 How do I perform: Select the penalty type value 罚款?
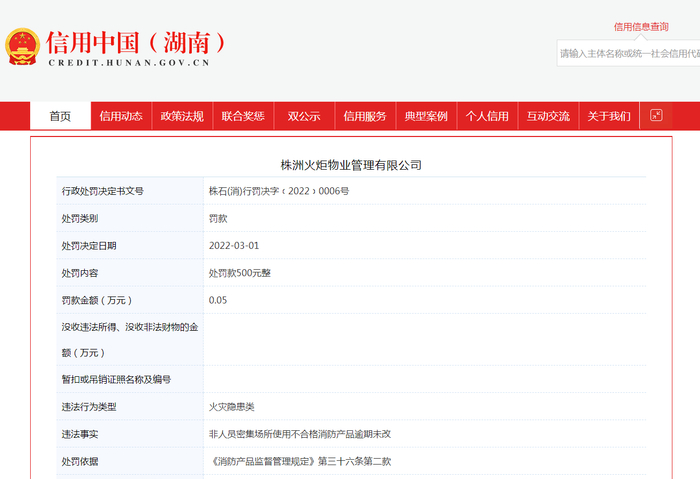(x=218, y=218)
